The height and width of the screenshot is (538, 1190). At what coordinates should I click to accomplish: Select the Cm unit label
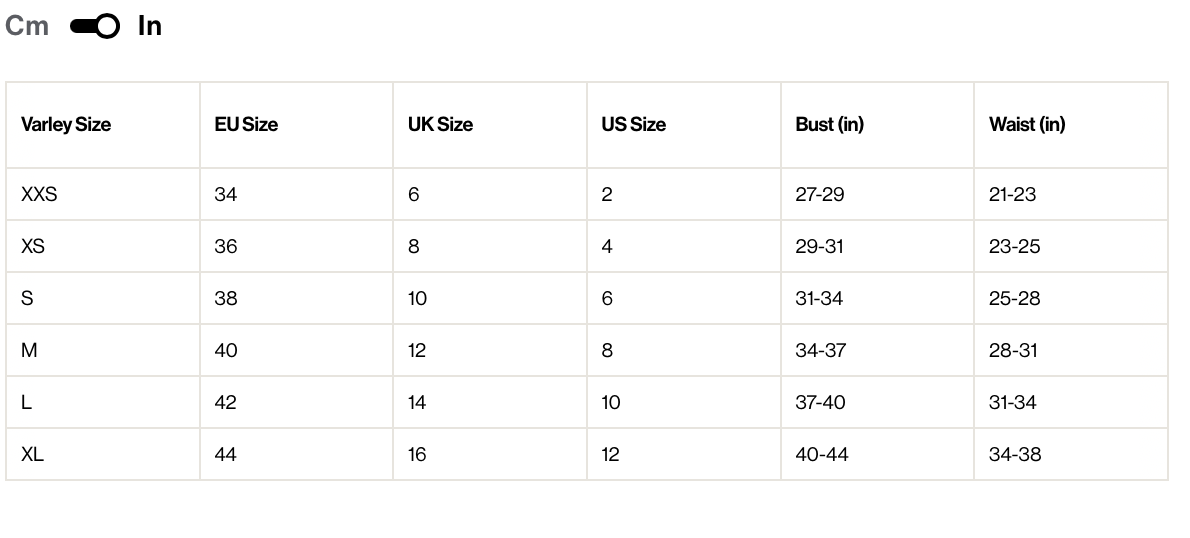(x=27, y=26)
